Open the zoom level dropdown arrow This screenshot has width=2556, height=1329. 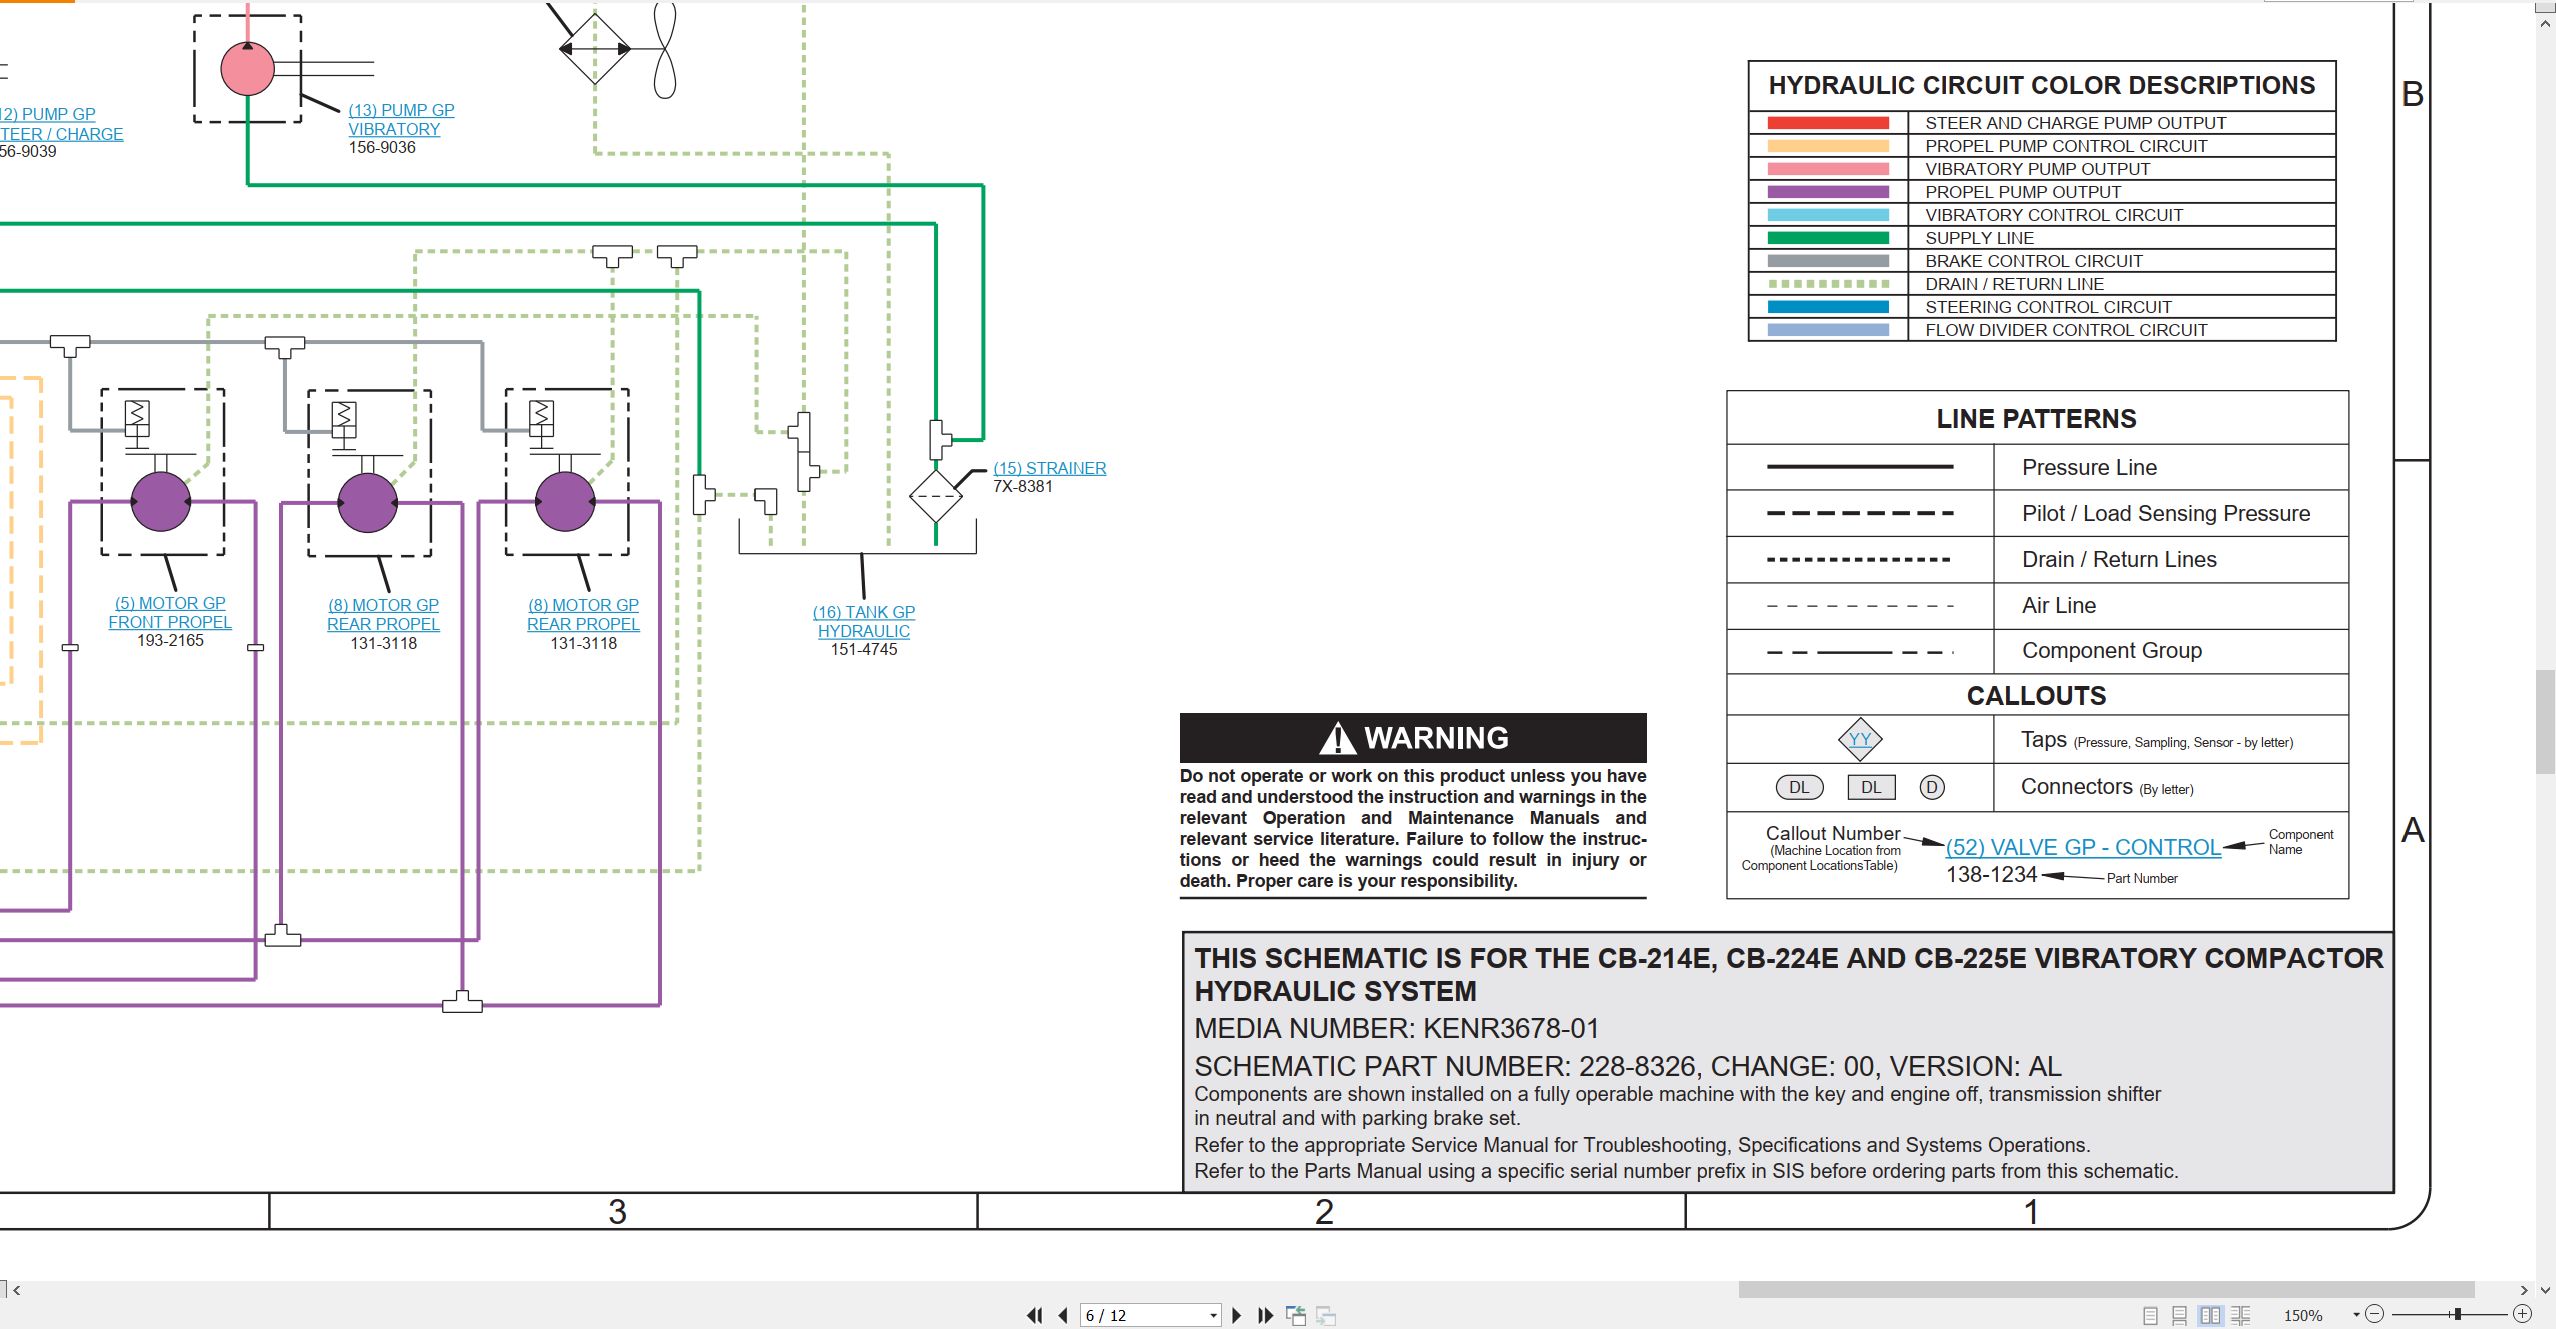pos(2356,1315)
